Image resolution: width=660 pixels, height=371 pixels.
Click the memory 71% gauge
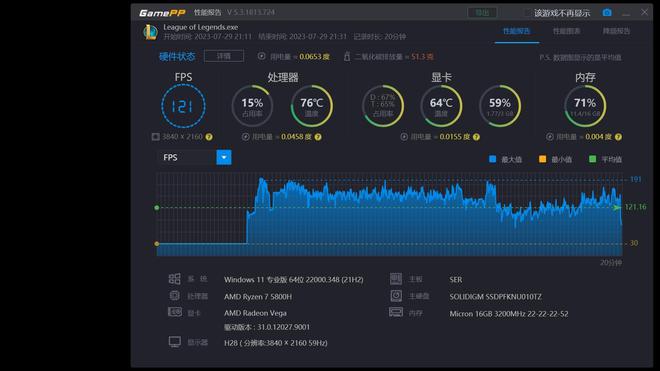point(585,106)
